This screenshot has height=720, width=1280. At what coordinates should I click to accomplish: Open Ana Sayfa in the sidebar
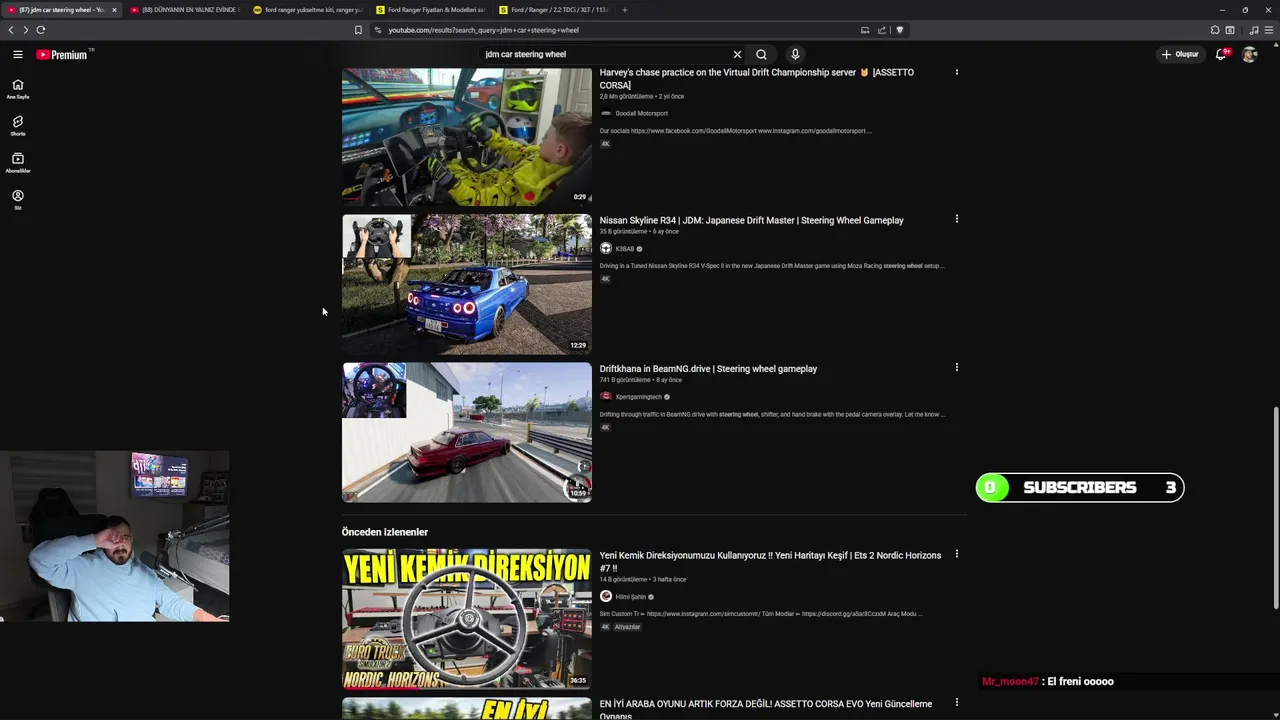(17, 89)
